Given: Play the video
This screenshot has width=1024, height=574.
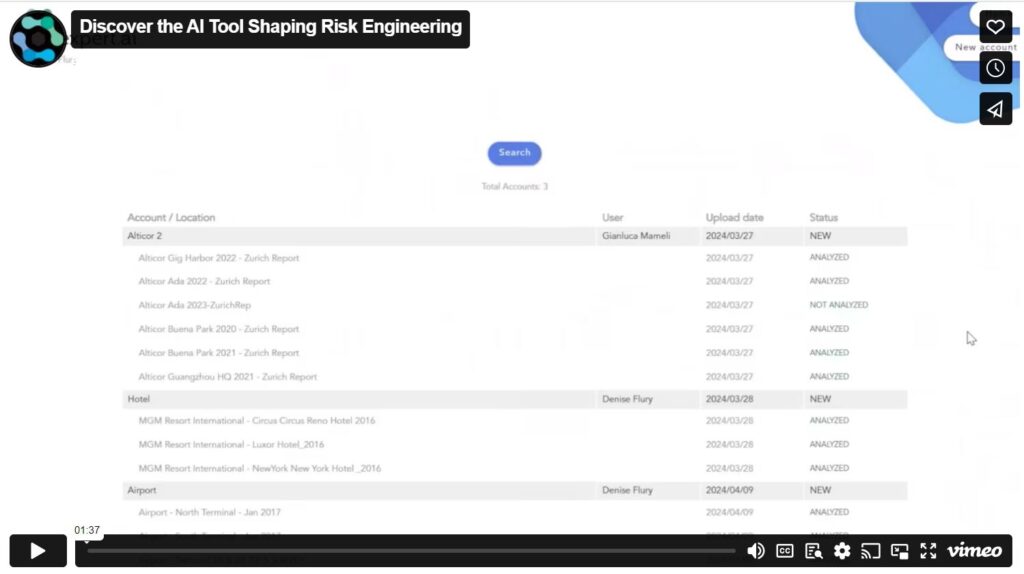Looking at the screenshot, I should (38, 550).
